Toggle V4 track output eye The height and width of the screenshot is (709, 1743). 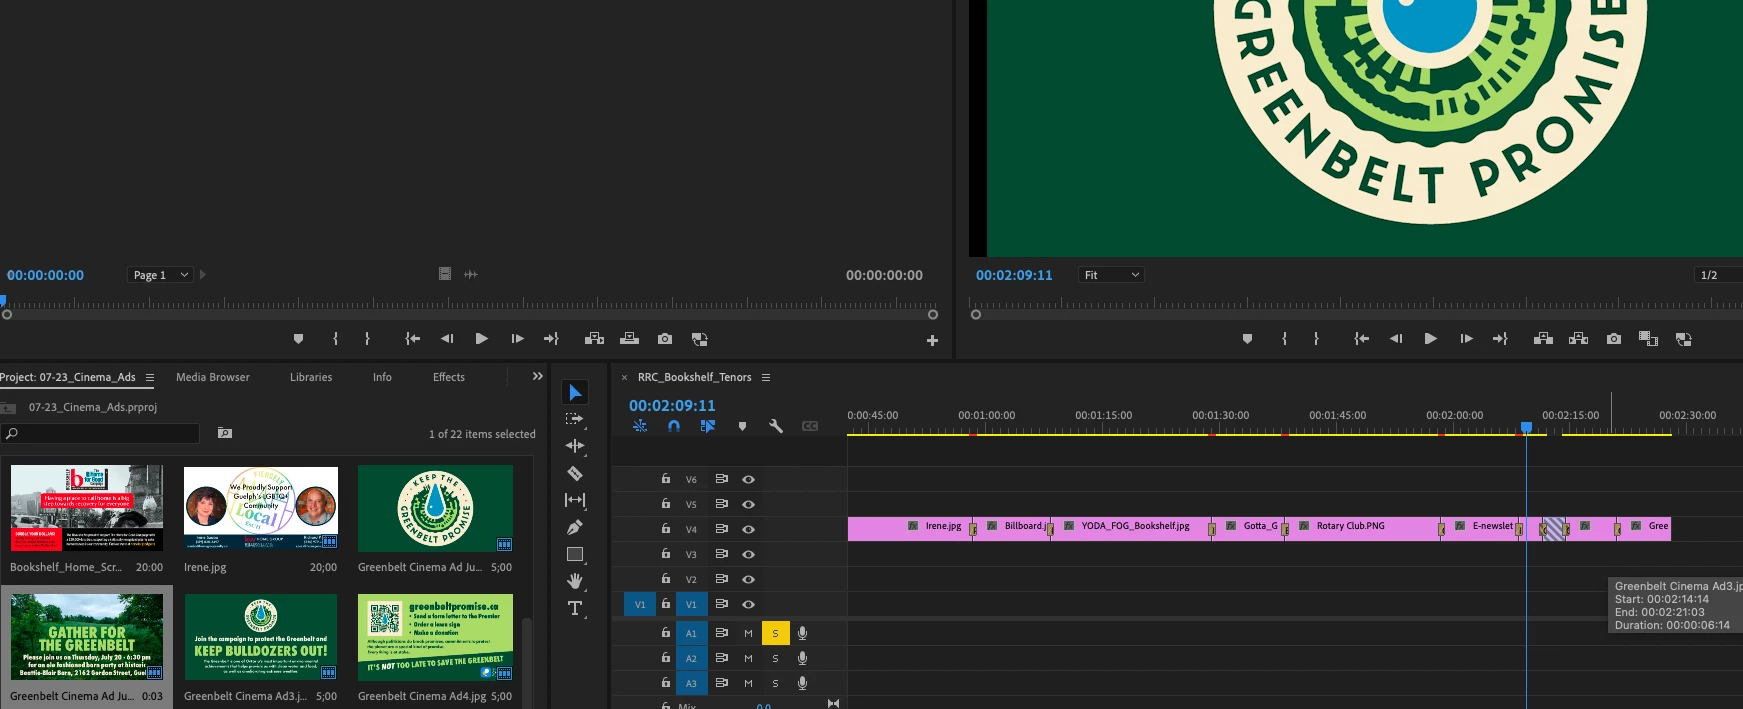coord(748,529)
